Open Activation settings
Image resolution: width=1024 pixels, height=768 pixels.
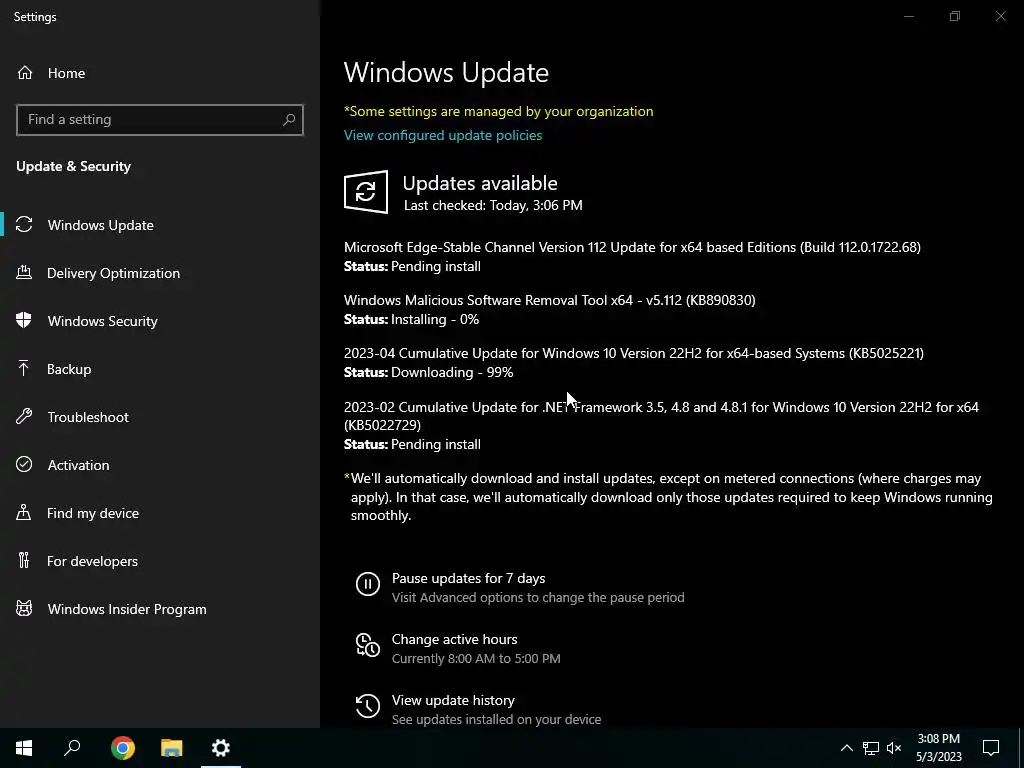(x=78, y=465)
